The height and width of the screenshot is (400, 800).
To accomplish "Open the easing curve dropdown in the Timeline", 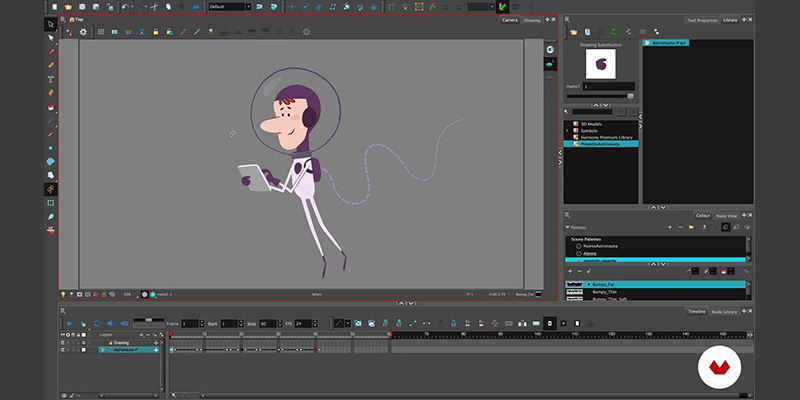I will [x=348, y=323].
